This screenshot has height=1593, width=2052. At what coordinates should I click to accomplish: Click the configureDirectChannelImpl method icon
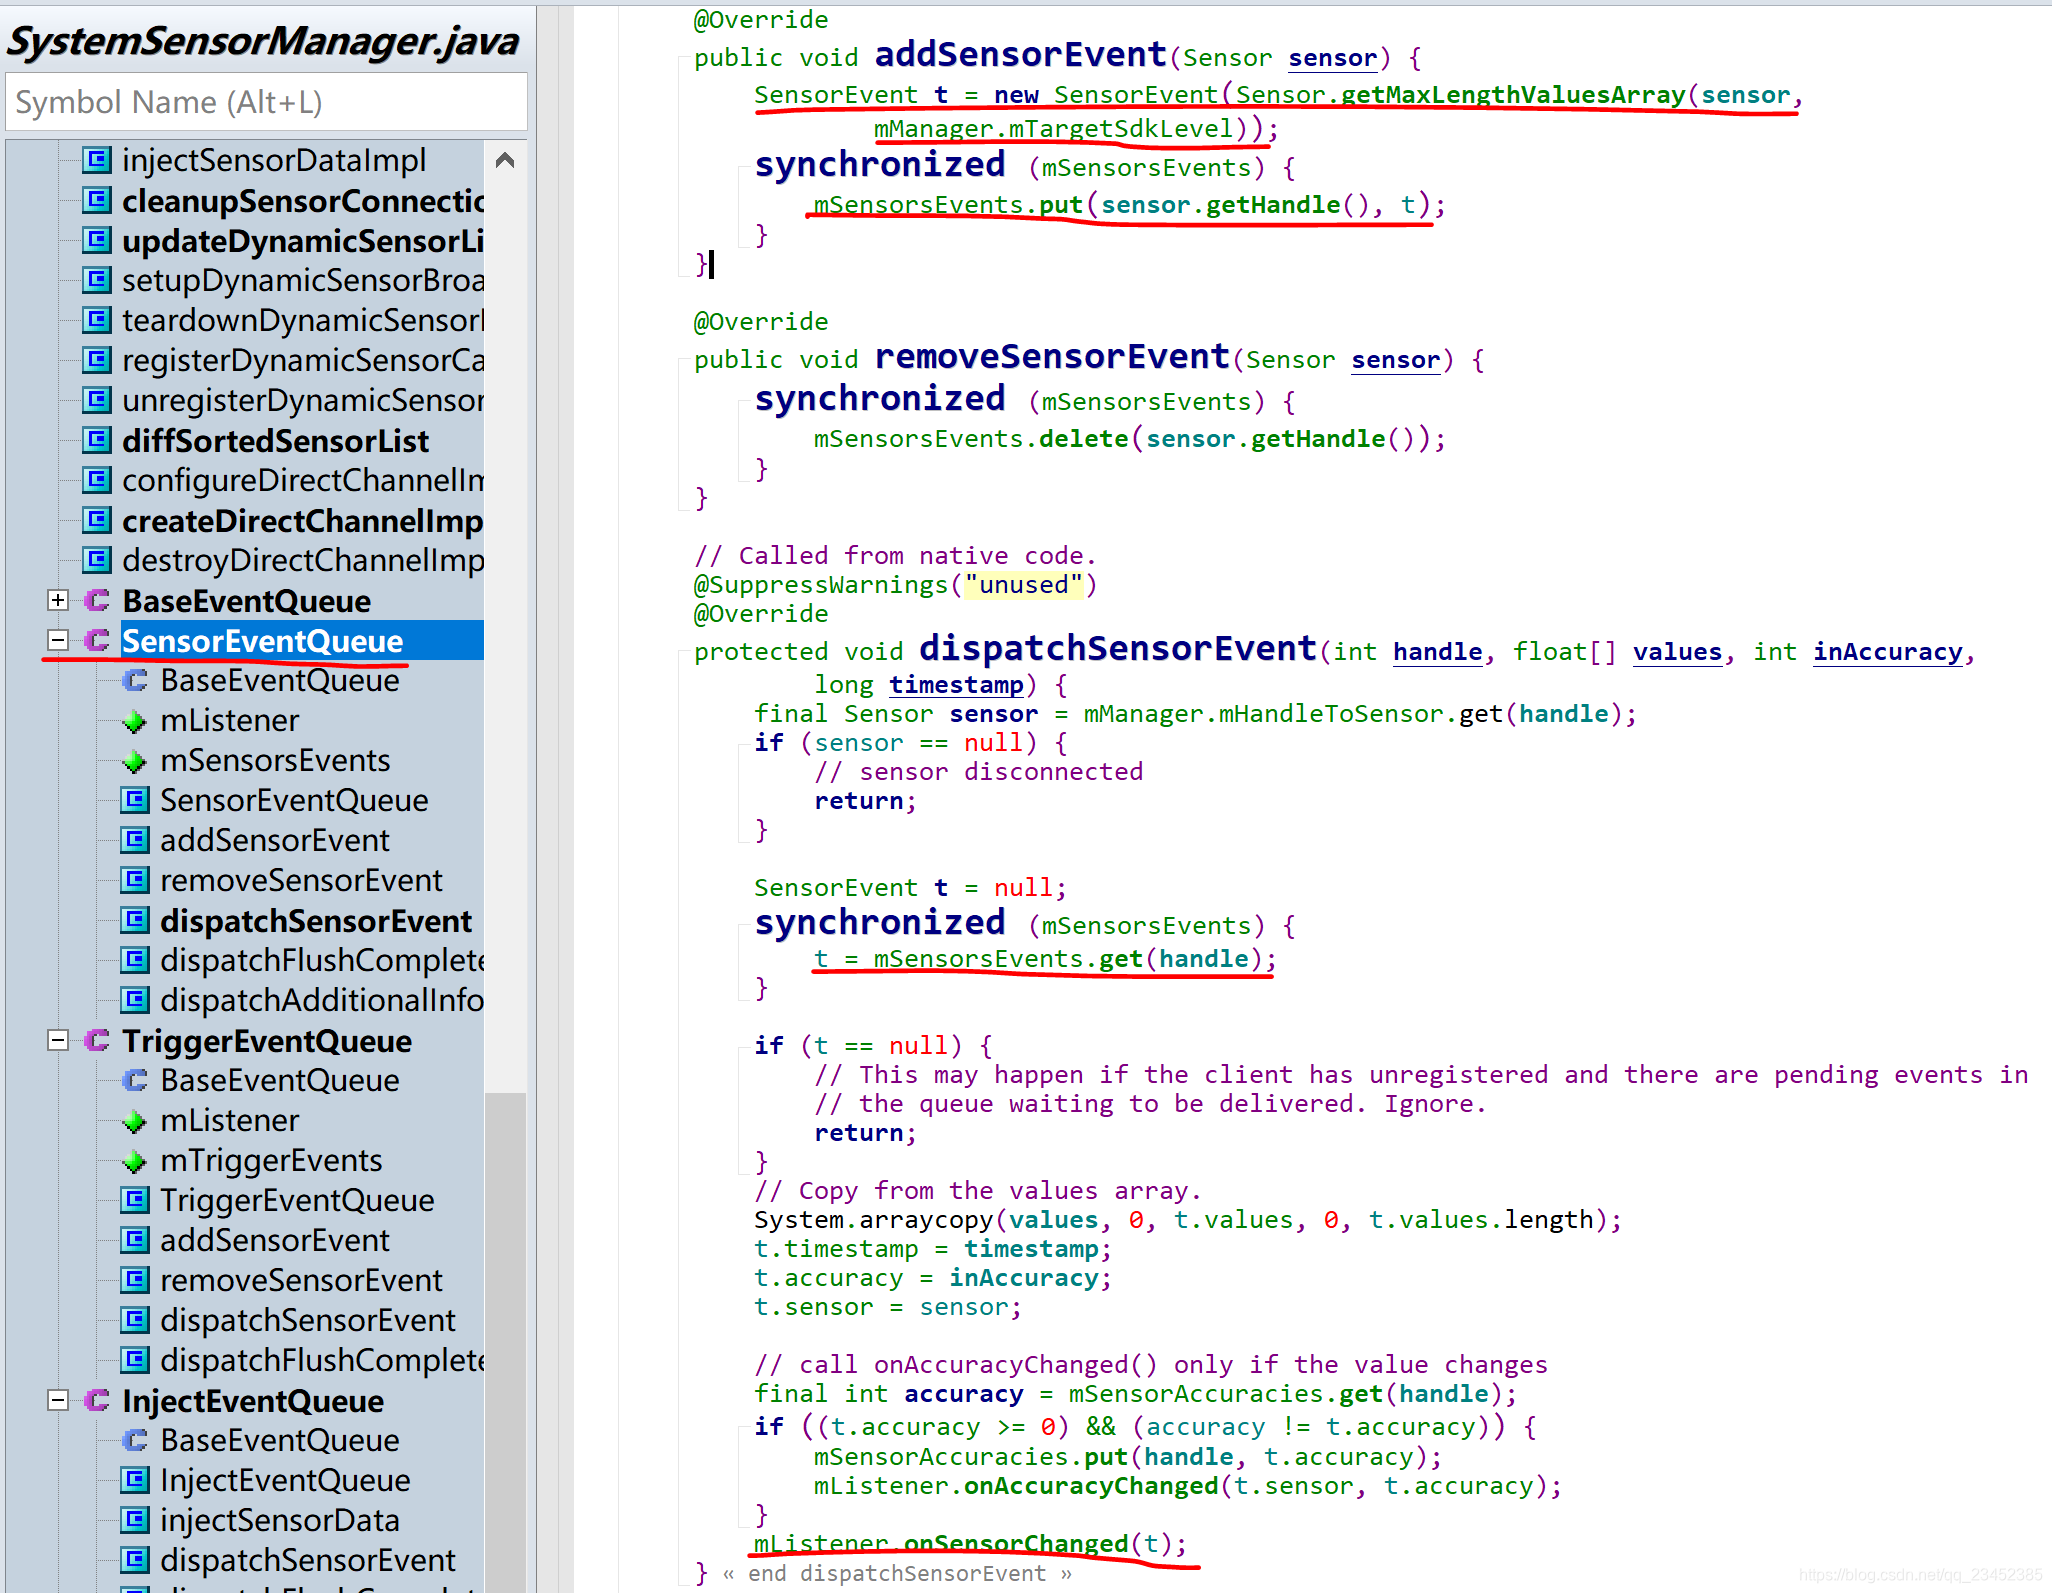pyautogui.click(x=97, y=480)
